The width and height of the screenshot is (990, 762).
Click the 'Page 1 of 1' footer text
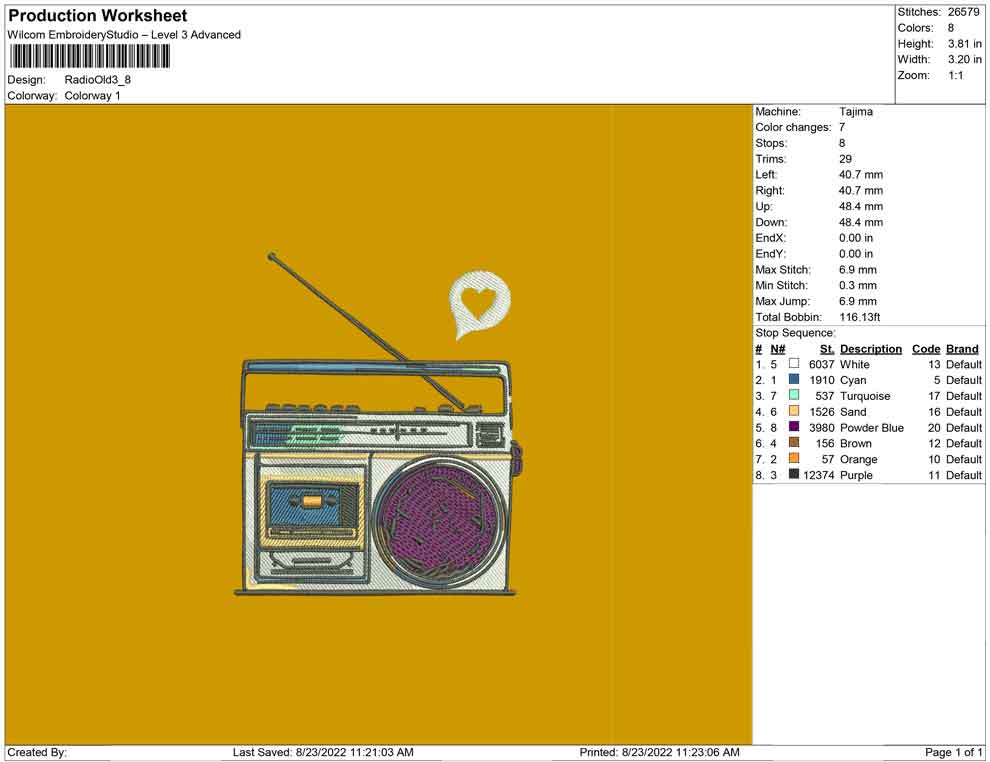click(x=953, y=752)
